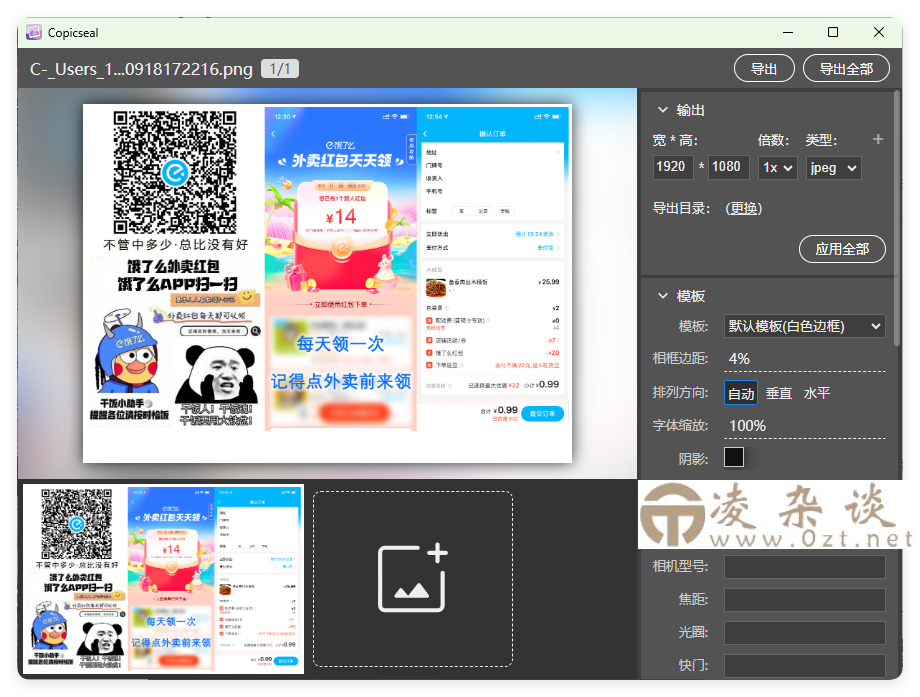The height and width of the screenshot is (697, 920).
Task: Click the right settings panel scrollbar
Action: point(897,218)
